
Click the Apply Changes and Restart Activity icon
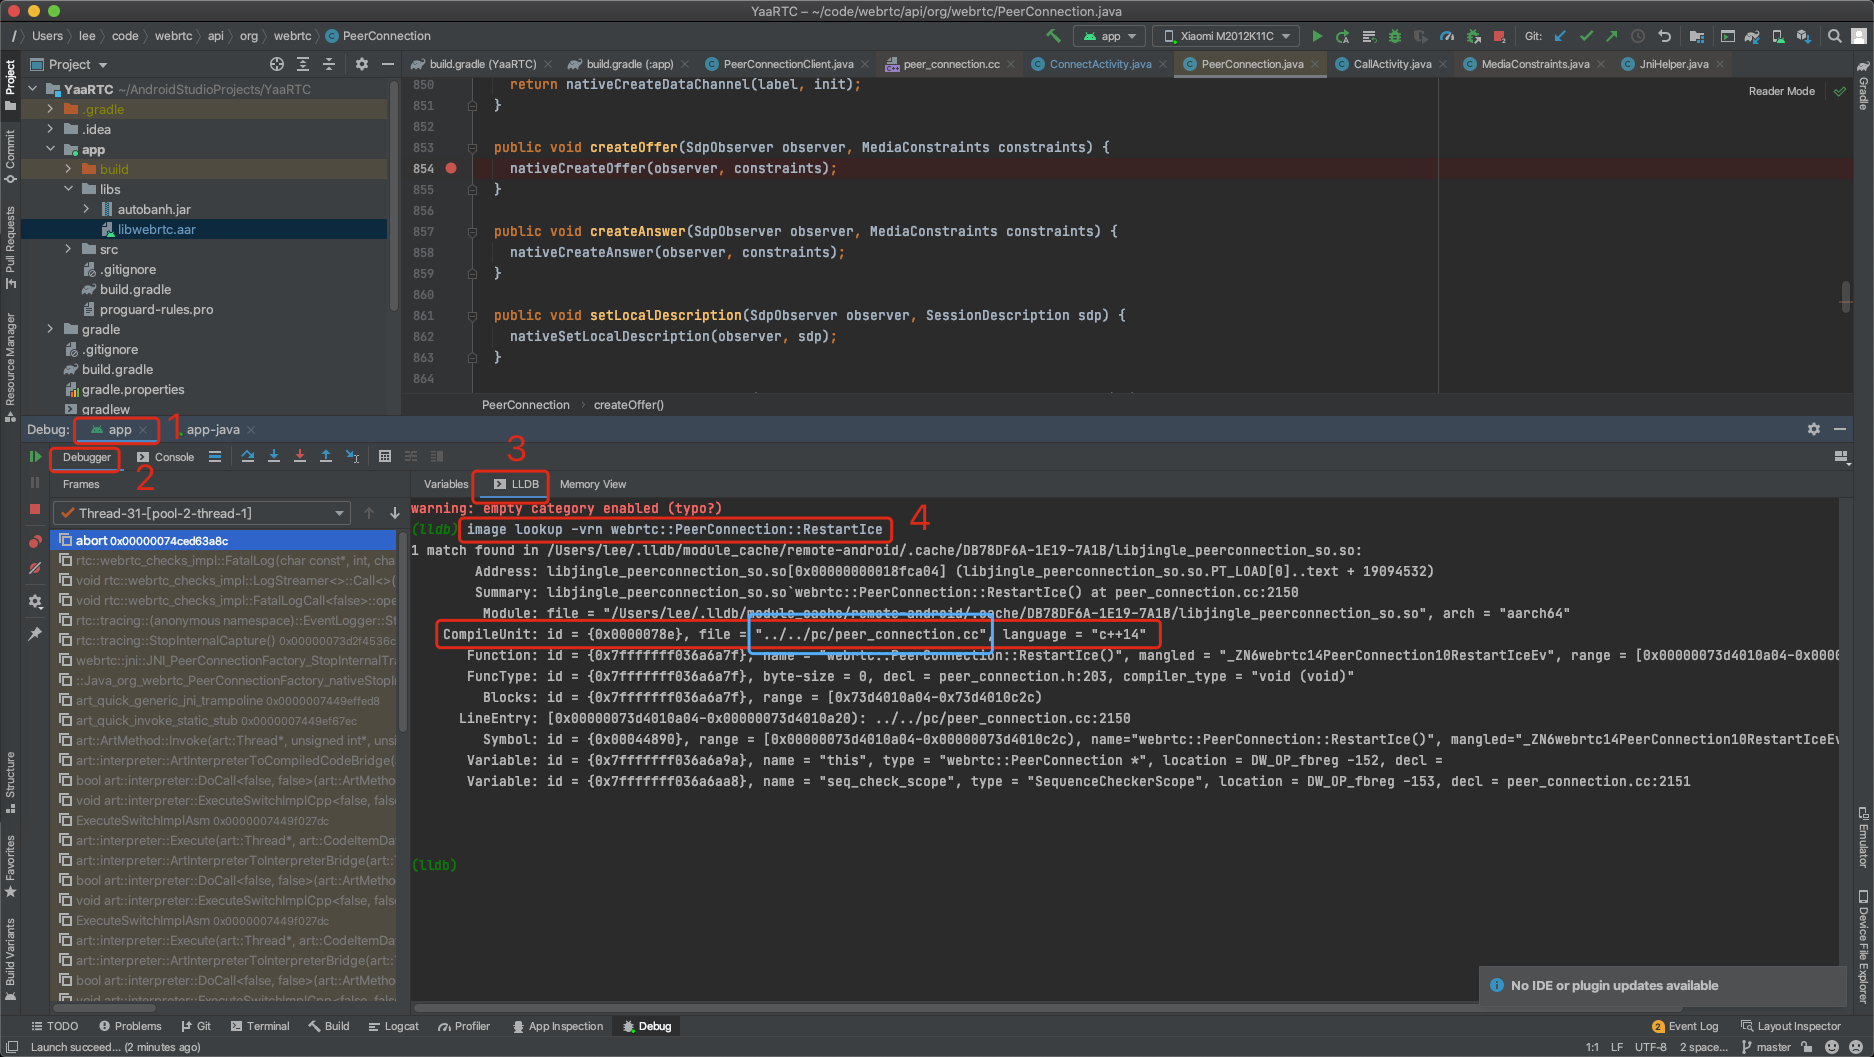(x=1342, y=36)
